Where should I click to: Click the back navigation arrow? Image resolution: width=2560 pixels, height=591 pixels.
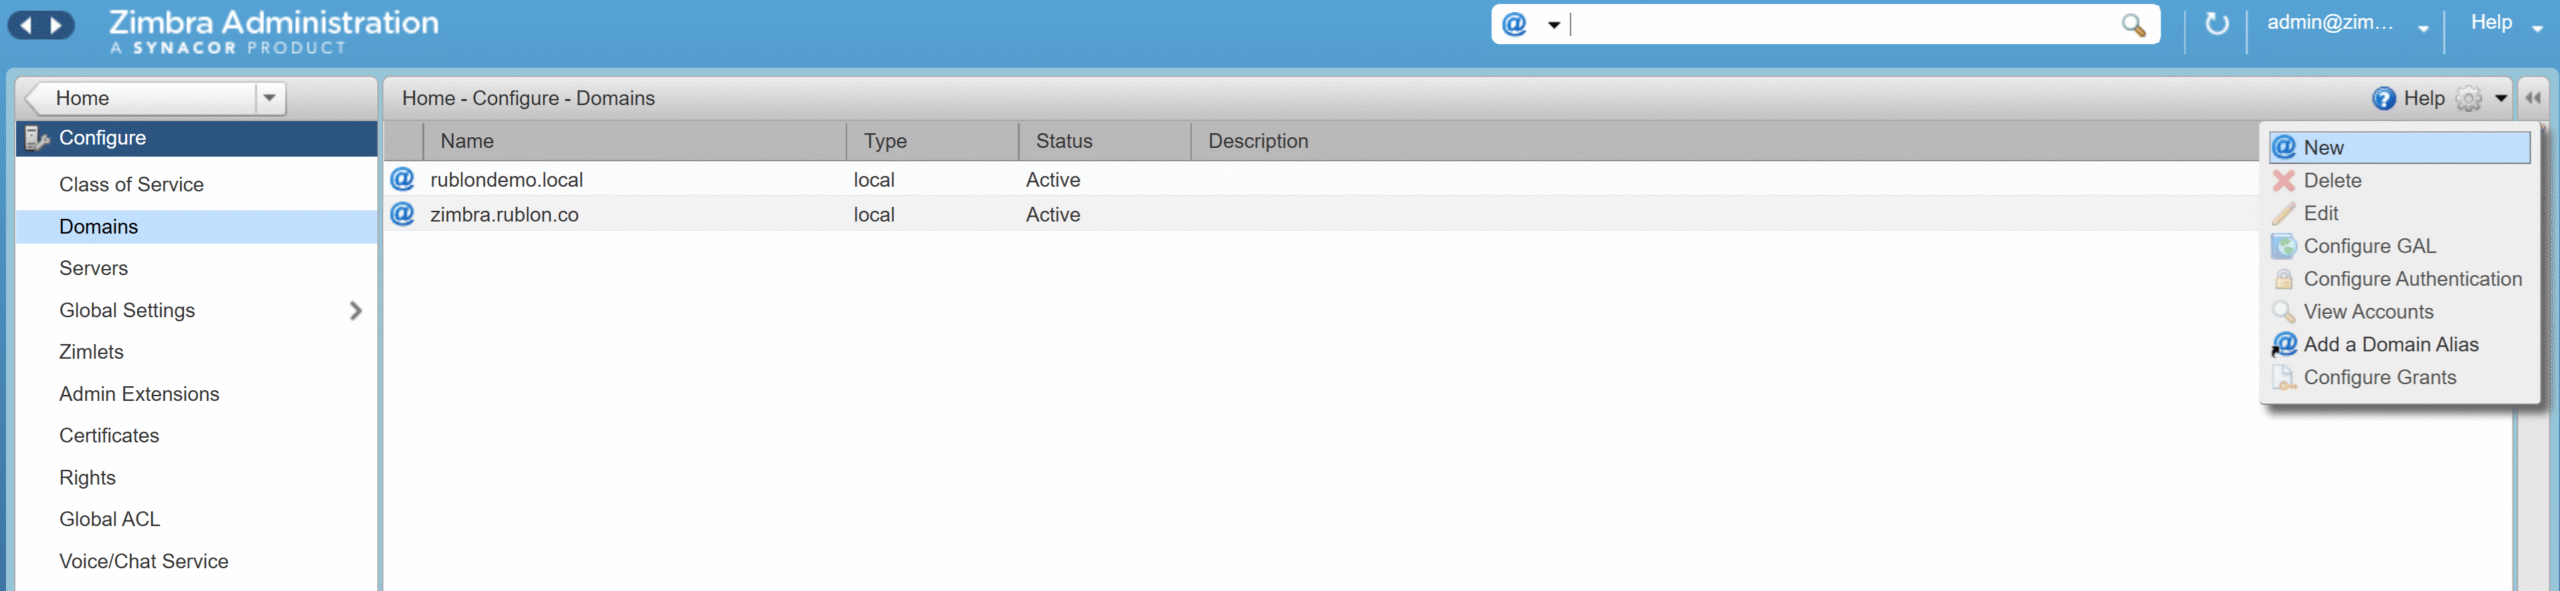click(26, 25)
